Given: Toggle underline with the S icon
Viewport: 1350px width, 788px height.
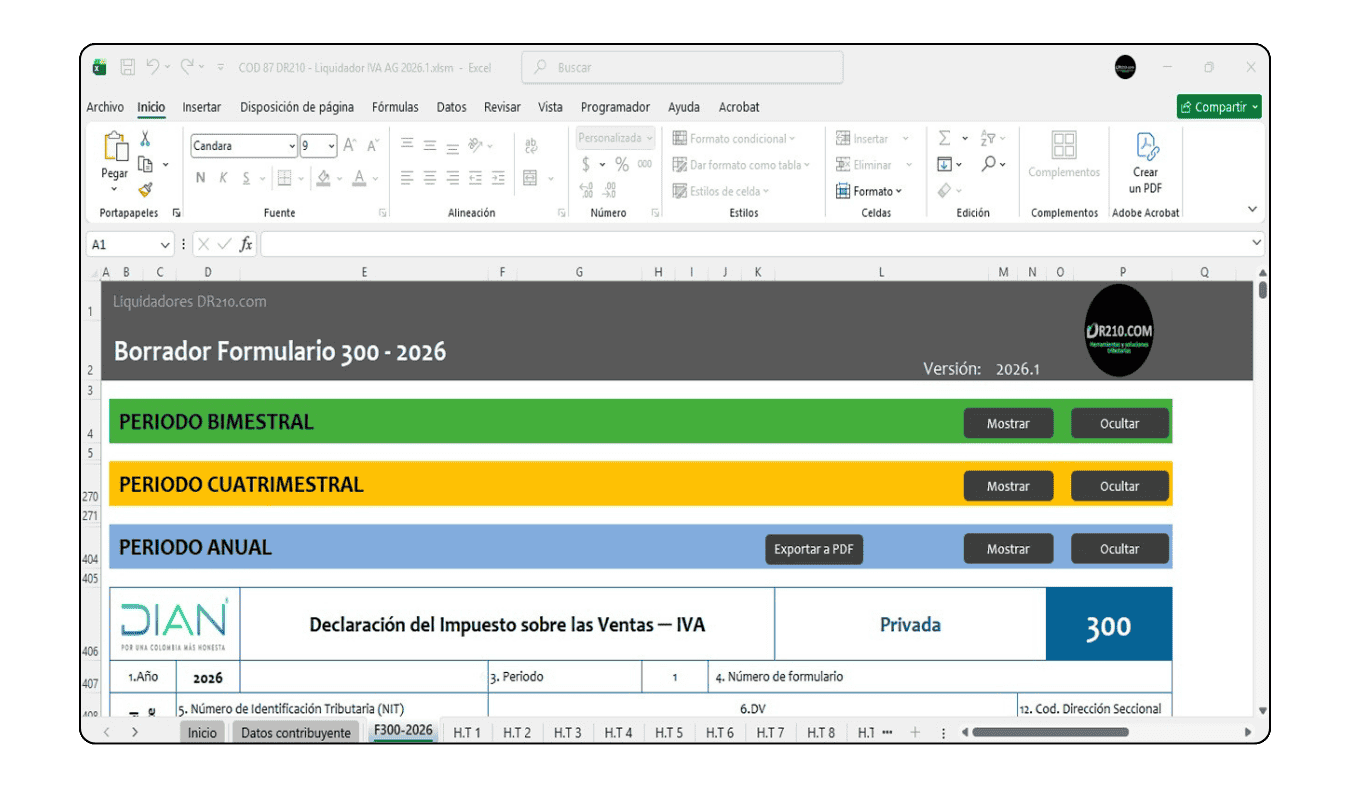Looking at the screenshot, I should point(246,177).
